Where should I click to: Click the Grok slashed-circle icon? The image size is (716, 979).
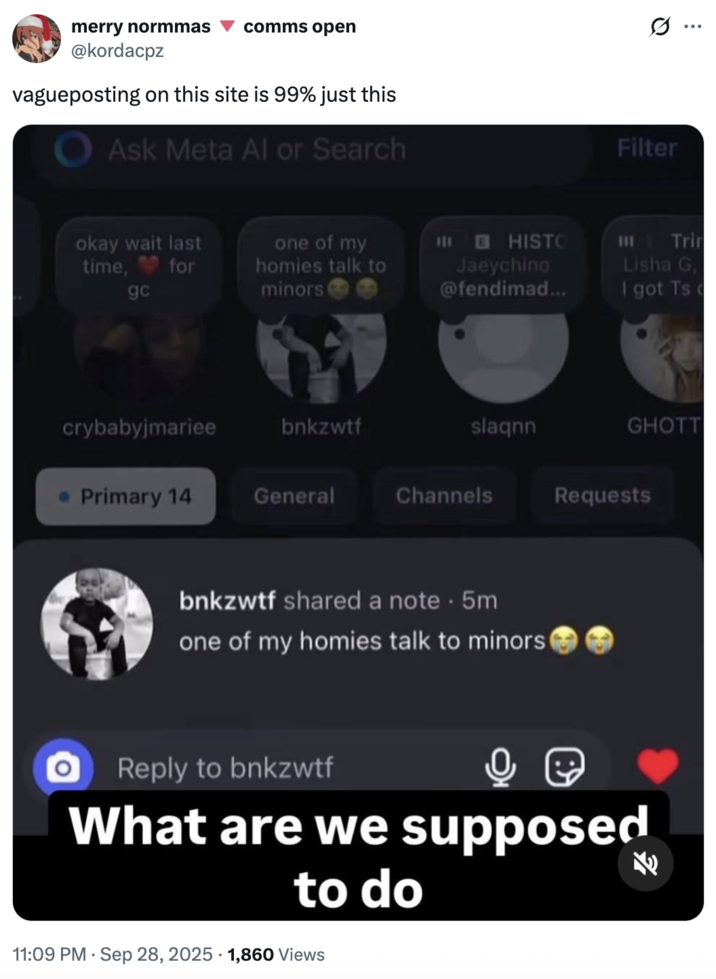(x=660, y=27)
